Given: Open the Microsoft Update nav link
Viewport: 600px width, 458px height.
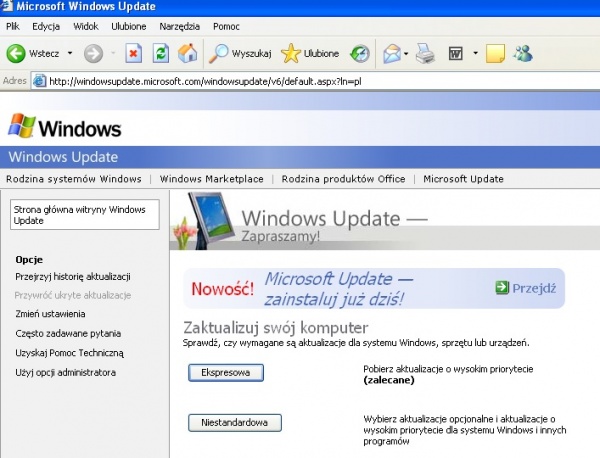Looking at the screenshot, I should point(463,179).
